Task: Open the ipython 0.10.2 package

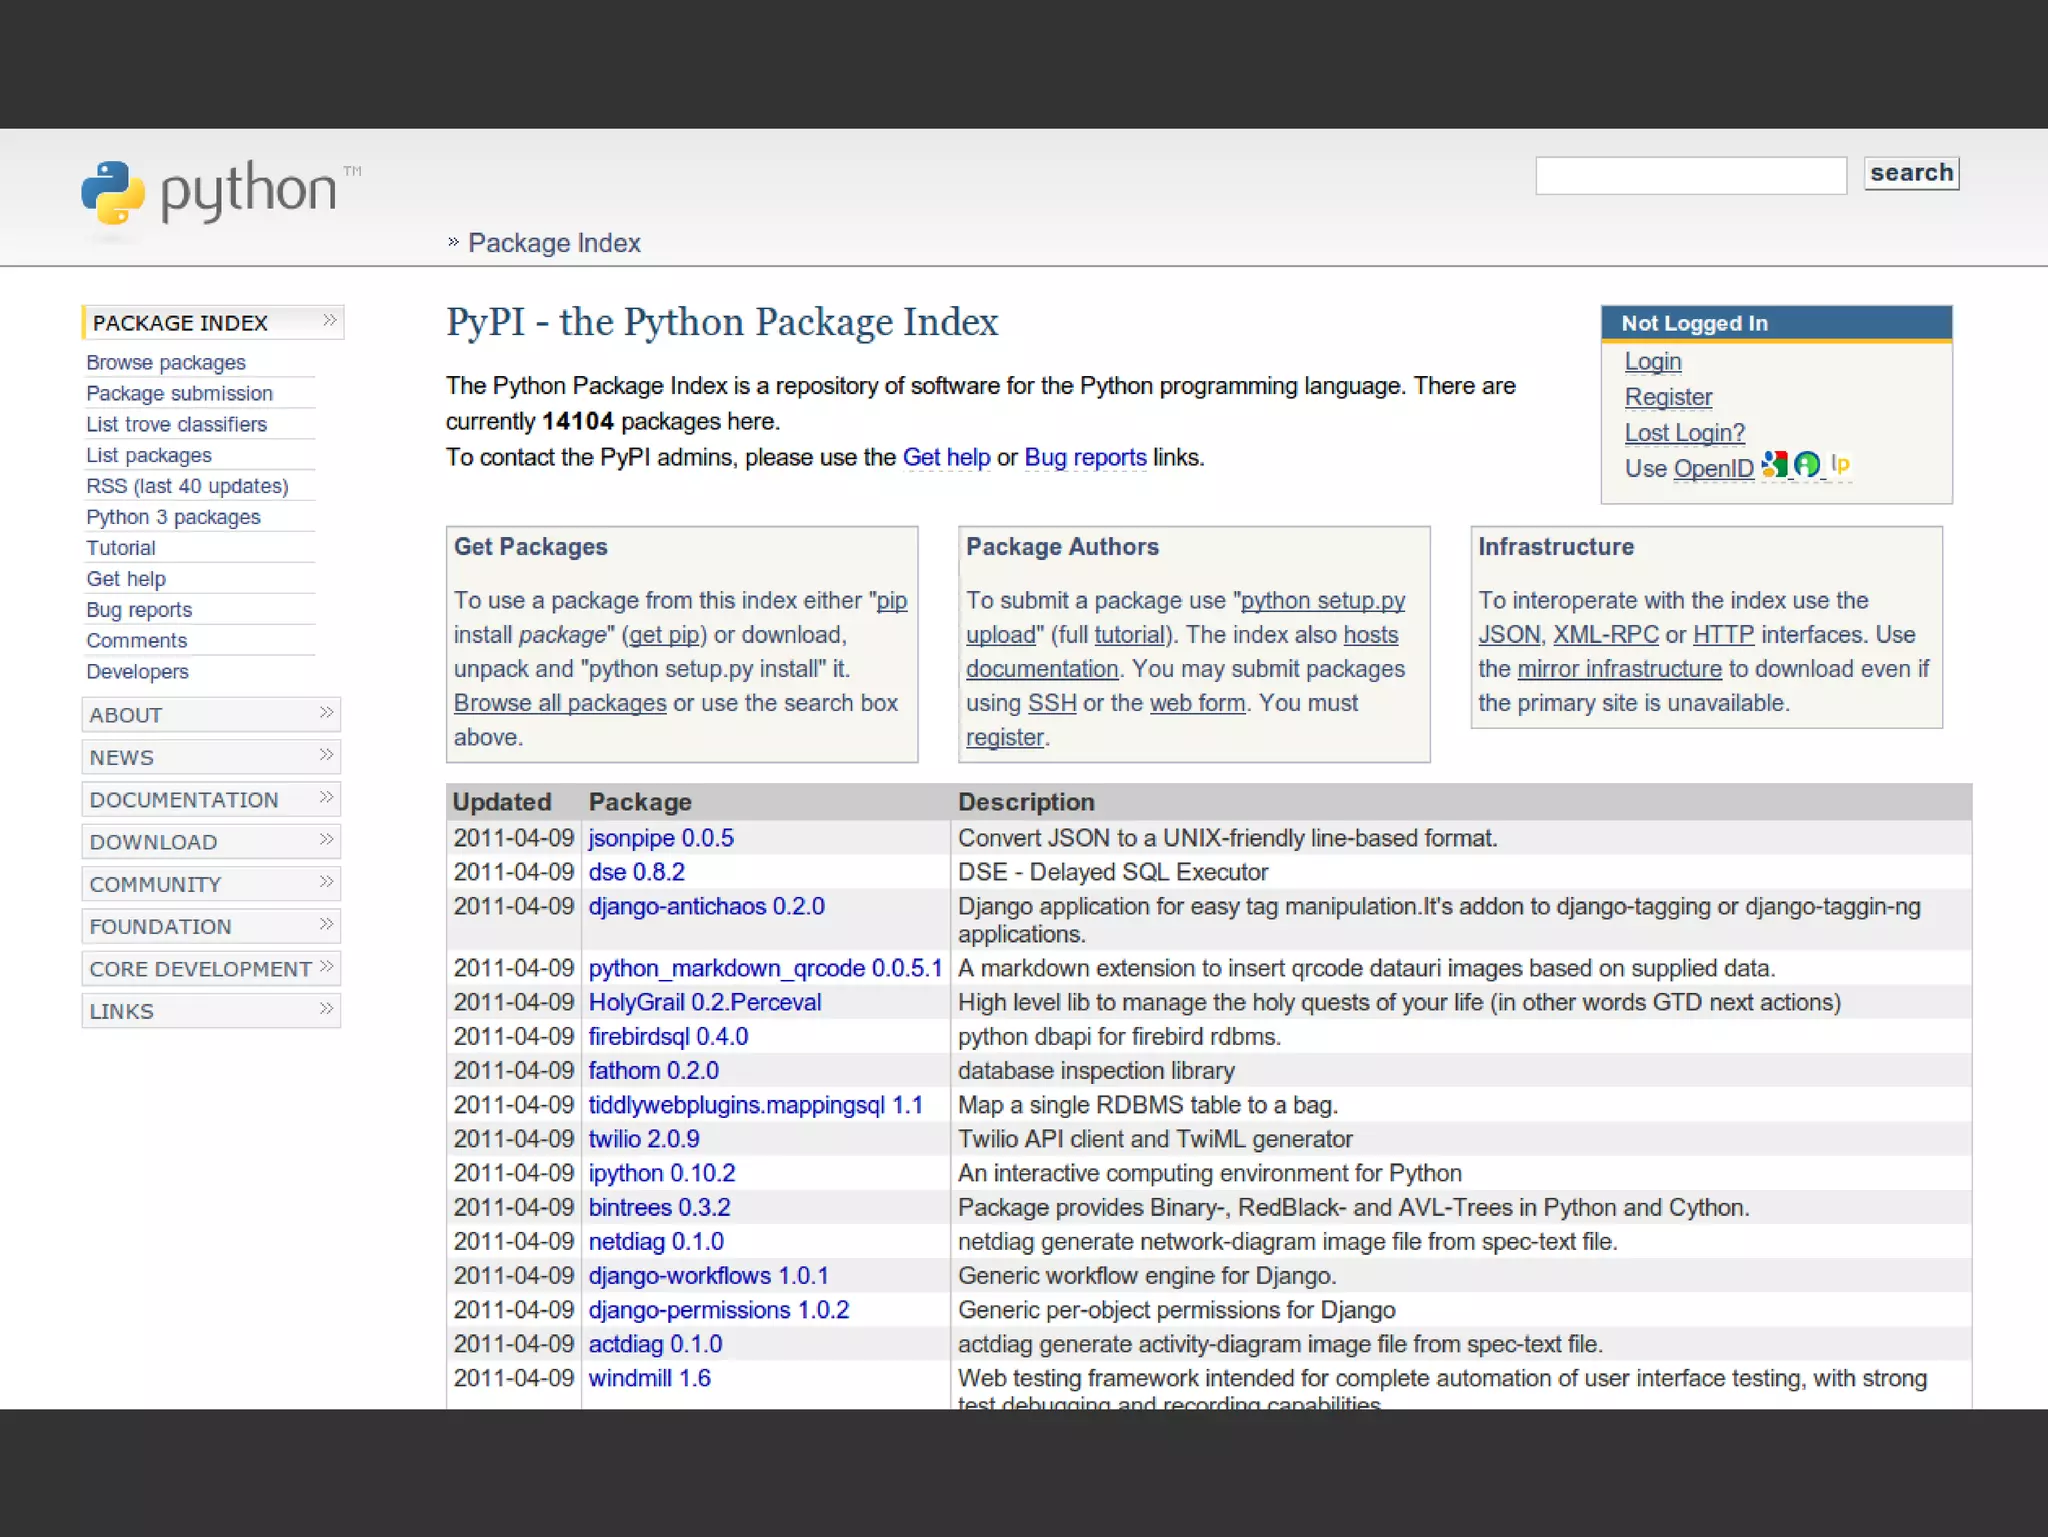Action: tap(661, 1173)
